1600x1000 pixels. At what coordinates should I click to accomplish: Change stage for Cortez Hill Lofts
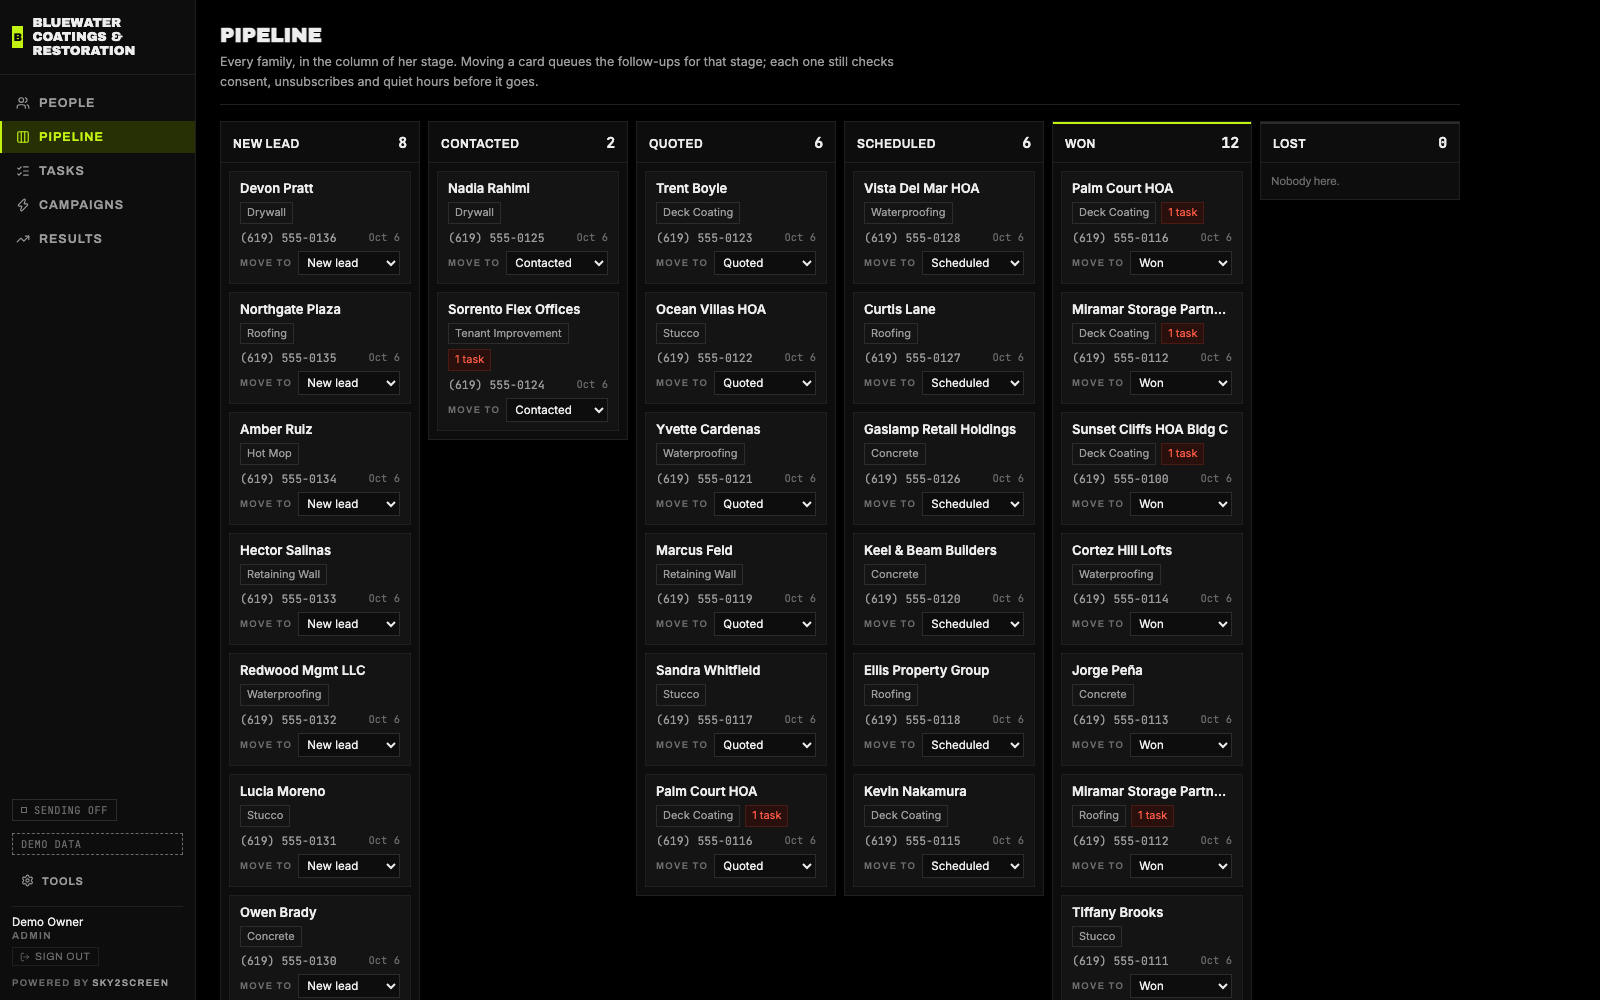1181,624
